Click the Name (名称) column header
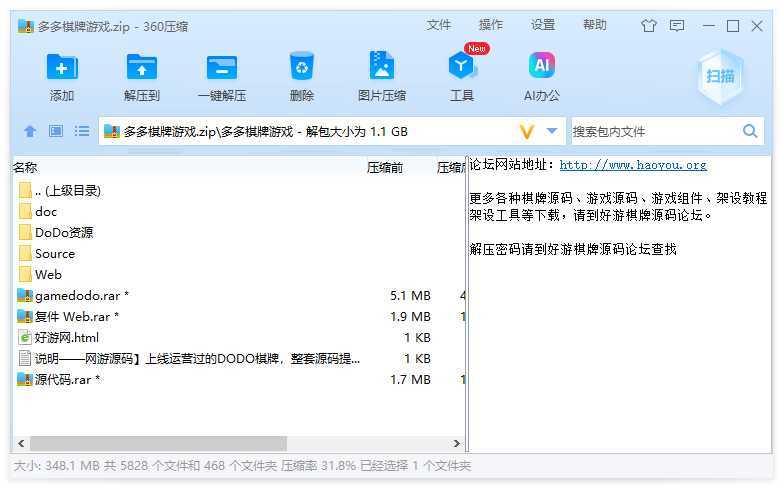The image size is (783, 488). click(26, 168)
